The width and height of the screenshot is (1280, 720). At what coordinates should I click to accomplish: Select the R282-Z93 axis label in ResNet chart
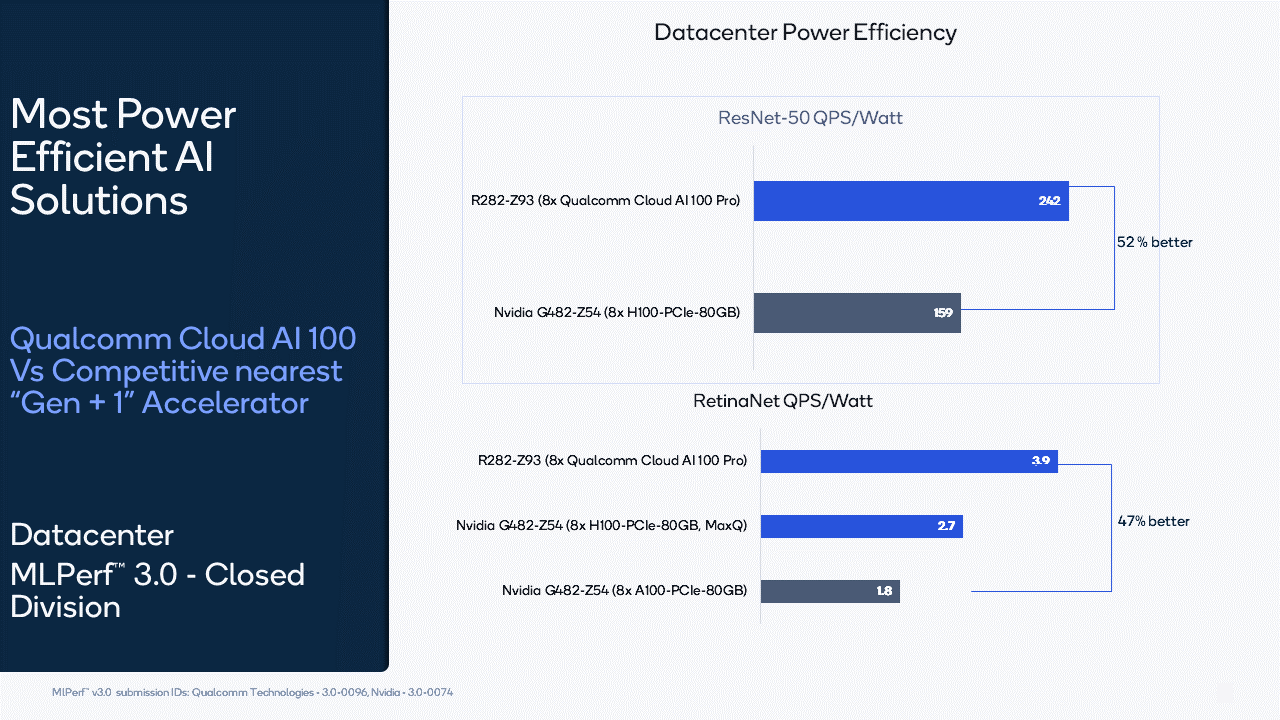(x=604, y=200)
